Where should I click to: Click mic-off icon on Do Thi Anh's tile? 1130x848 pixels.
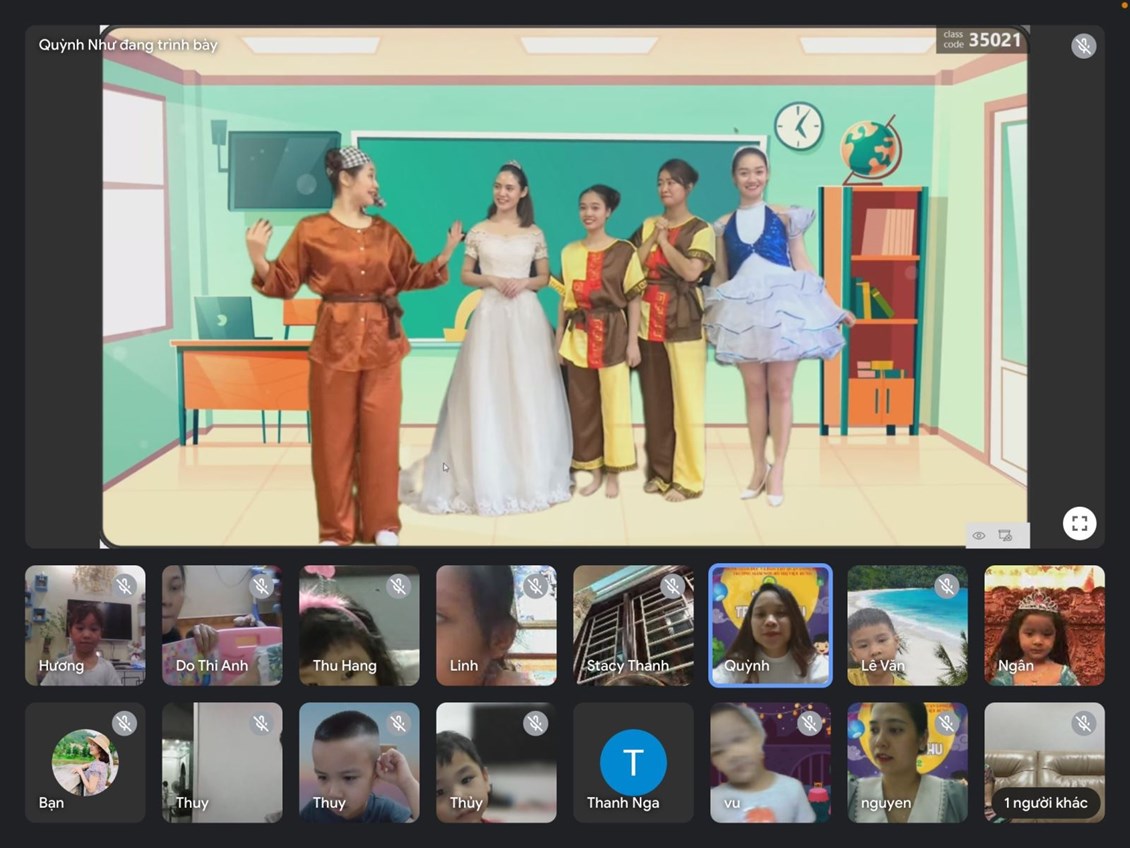pyautogui.click(x=261, y=586)
